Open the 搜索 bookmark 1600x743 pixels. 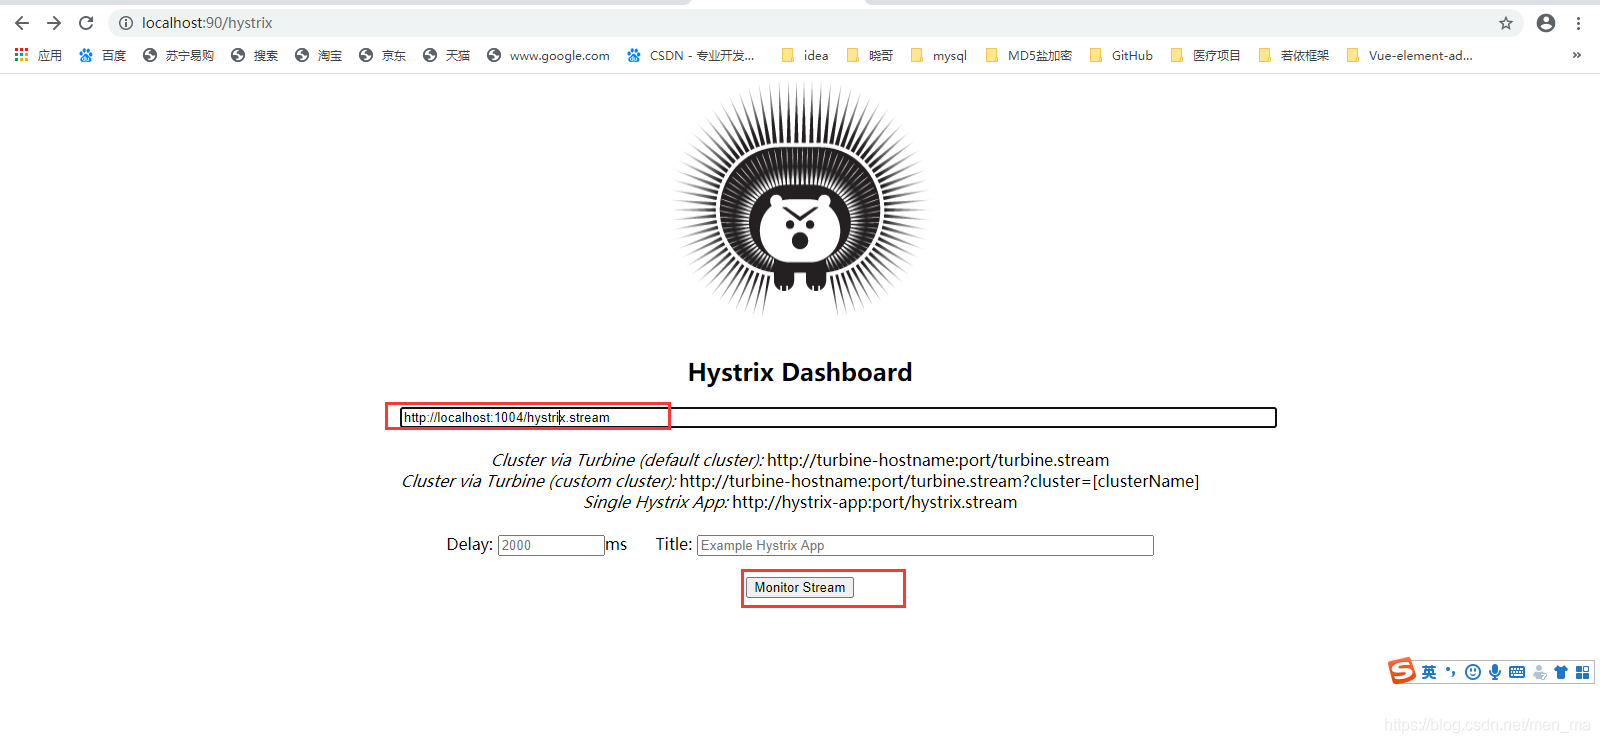(x=254, y=55)
